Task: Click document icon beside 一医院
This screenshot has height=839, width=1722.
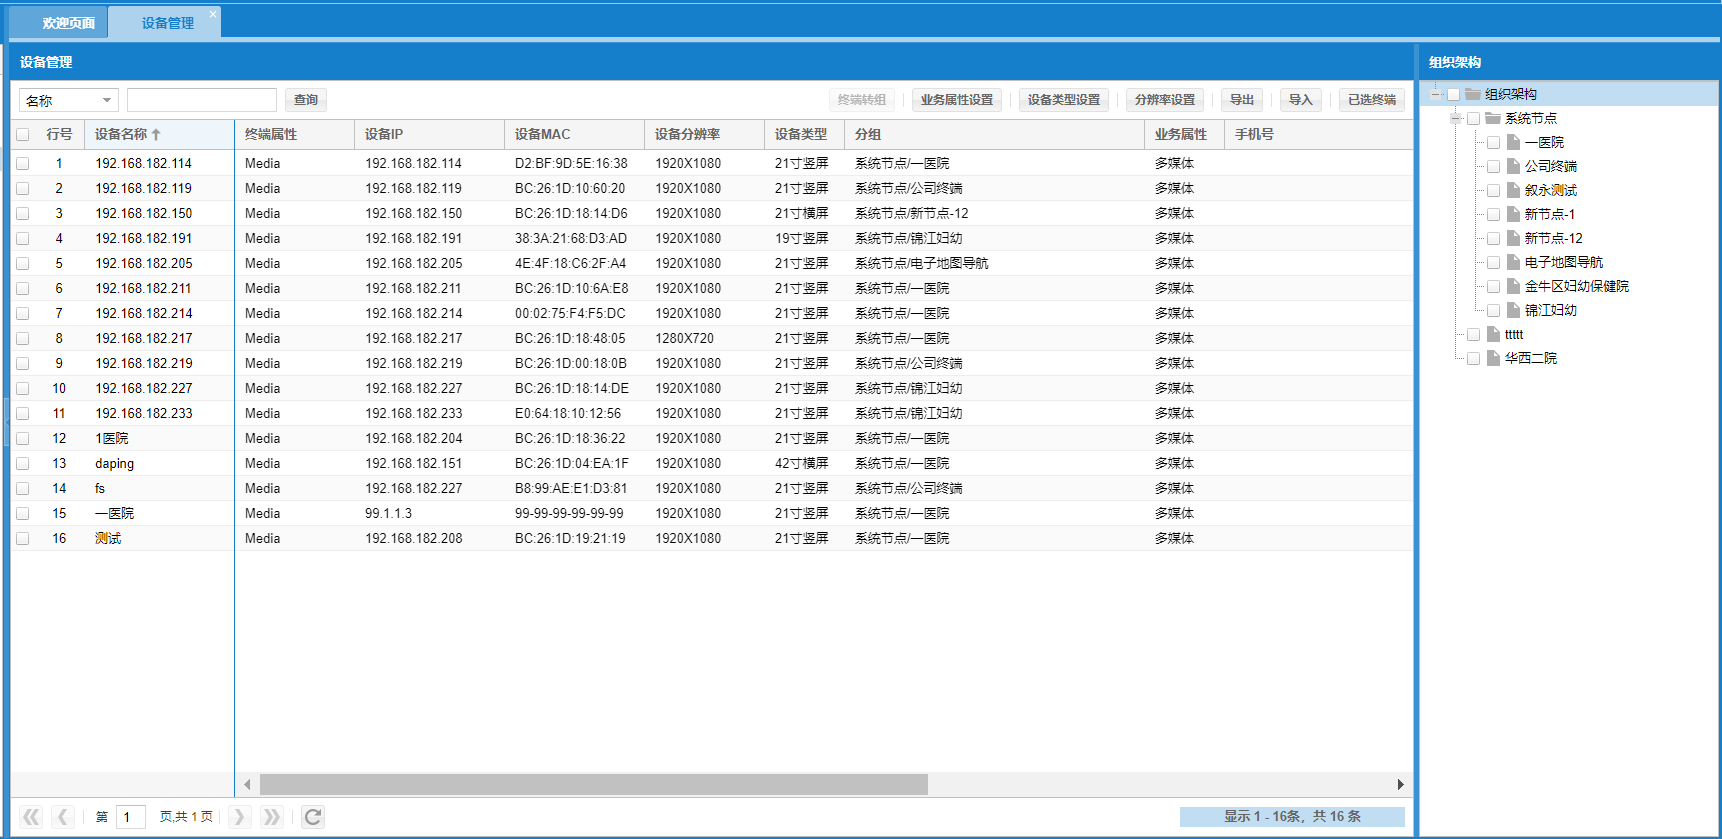Action: click(1513, 142)
